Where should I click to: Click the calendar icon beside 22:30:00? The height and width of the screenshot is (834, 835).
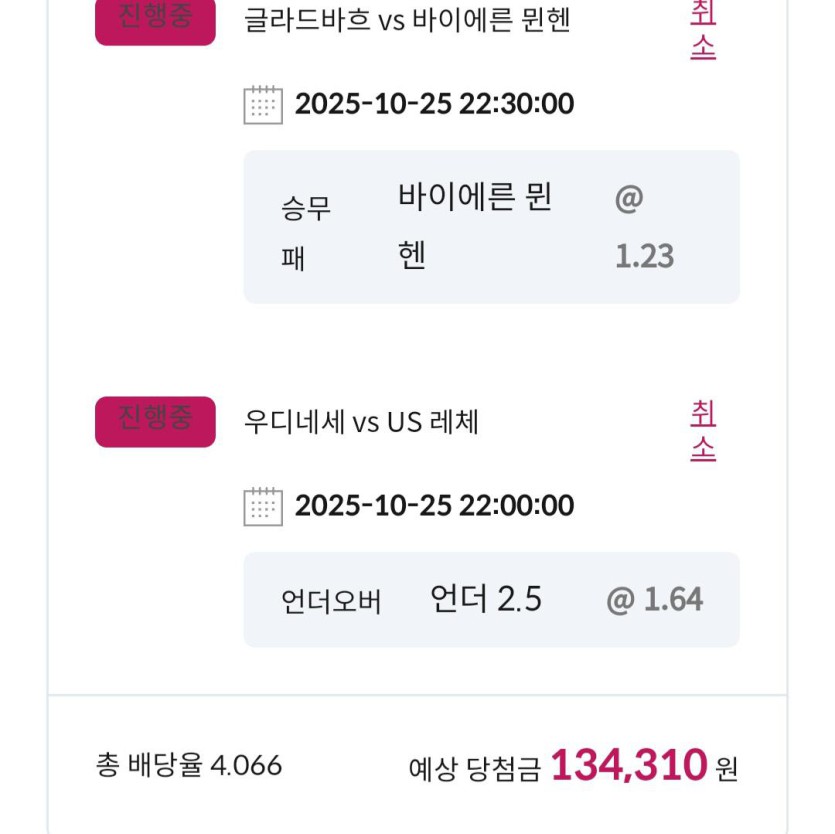pos(263,104)
